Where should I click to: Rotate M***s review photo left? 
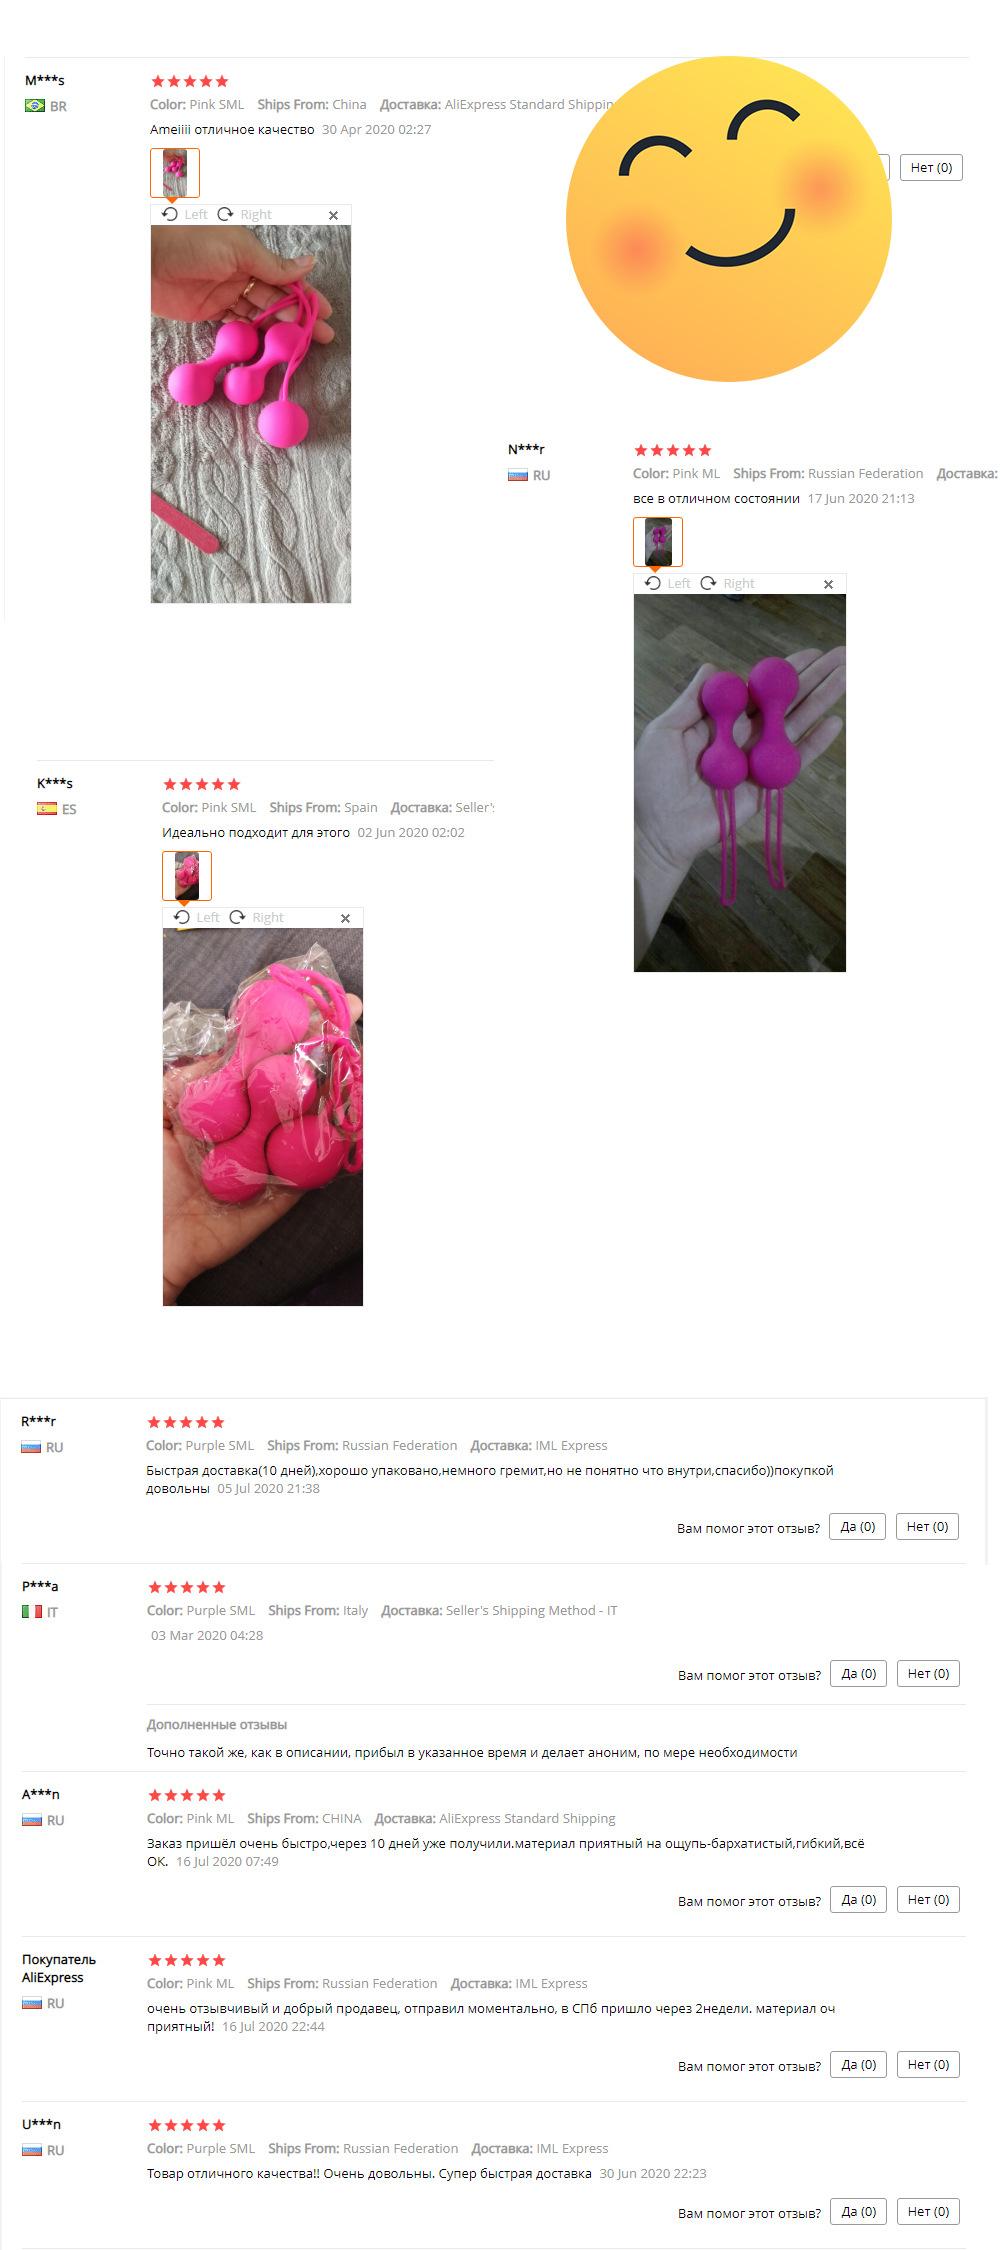tap(185, 214)
